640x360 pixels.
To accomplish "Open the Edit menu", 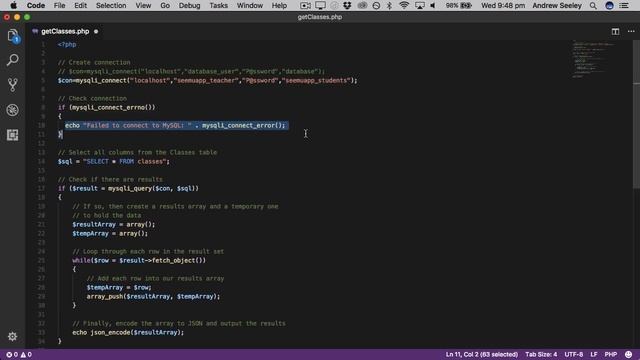I will tap(80, 6).
